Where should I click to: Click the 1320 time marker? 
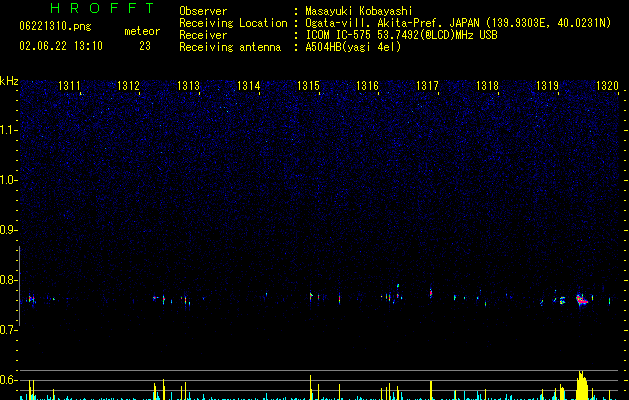(608, 86)
